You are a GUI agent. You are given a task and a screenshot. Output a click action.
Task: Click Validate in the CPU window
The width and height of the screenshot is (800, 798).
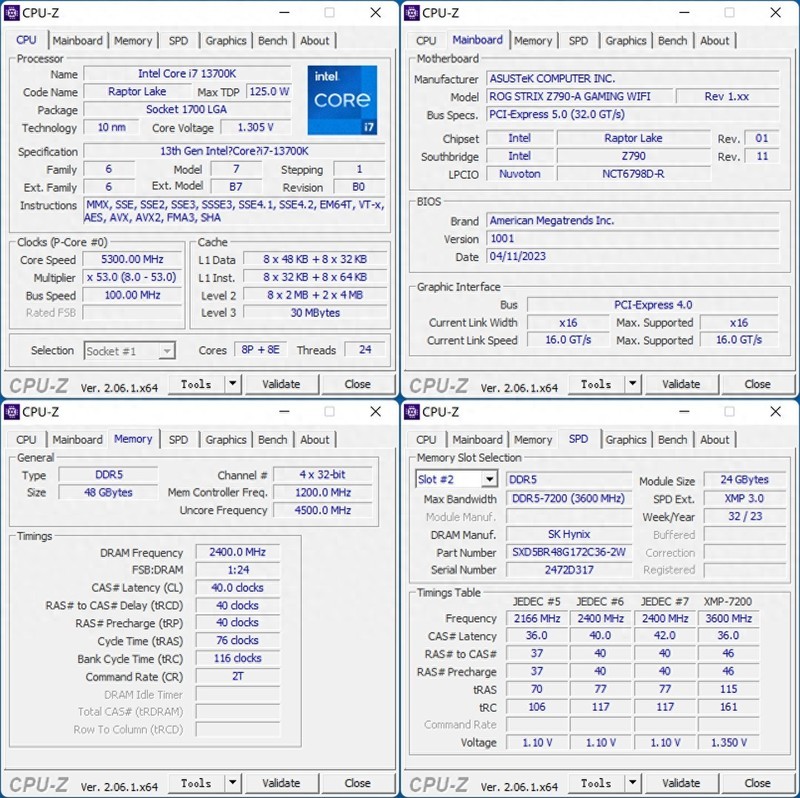coord(283,383)
